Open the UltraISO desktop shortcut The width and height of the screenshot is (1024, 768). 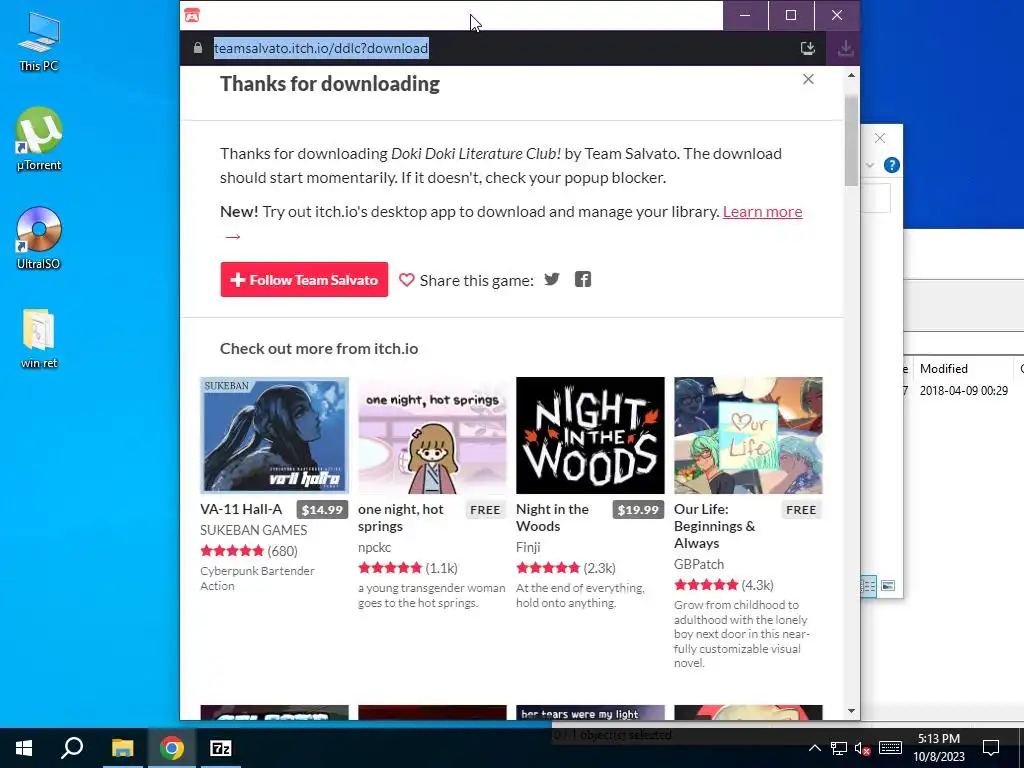pyautogui.click(x=39, y=238)
